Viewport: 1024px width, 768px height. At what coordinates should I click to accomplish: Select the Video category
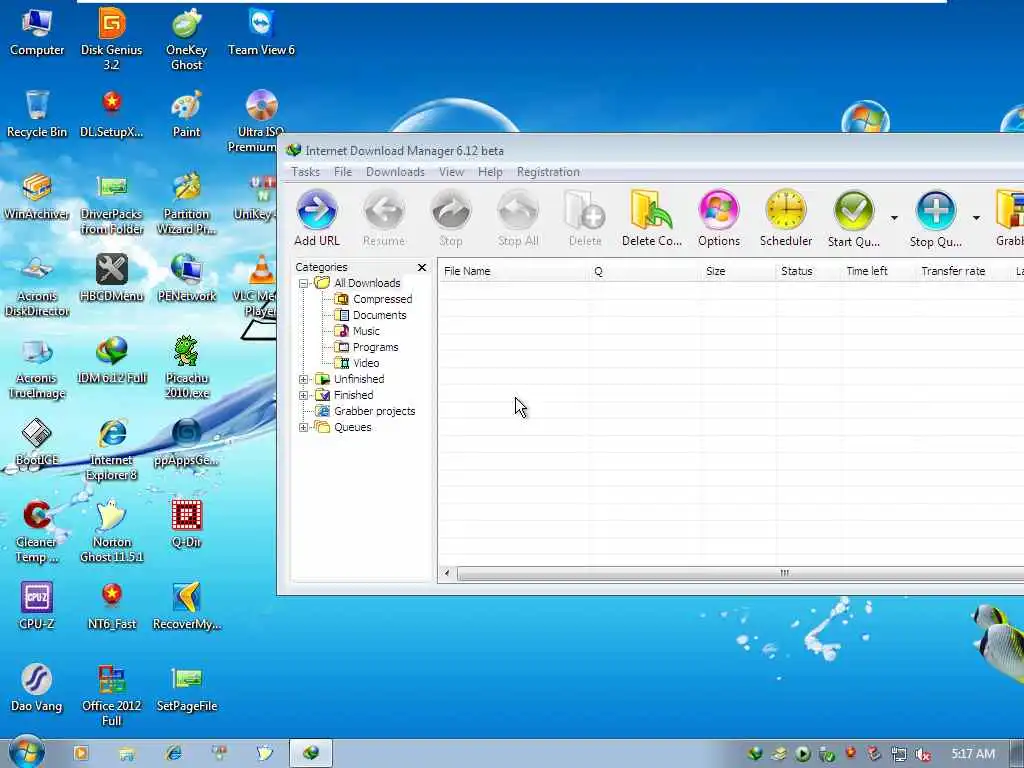[357, 363]
